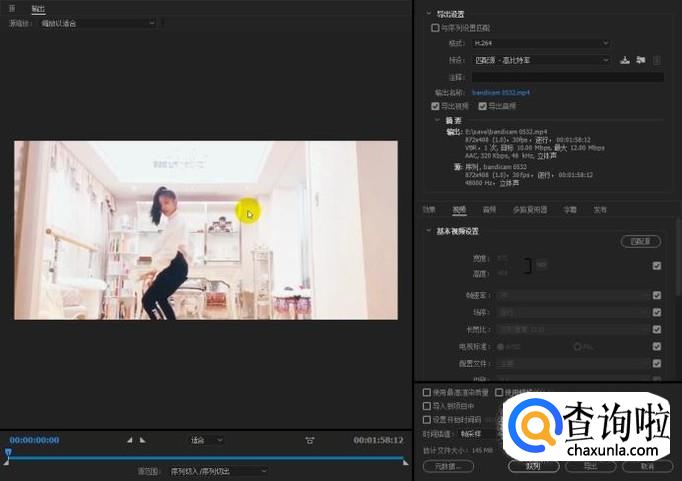Open the source range 序列切入/序列切出 dropdown
This screenshot has height=481, width=682.
[x=218, y=470]
